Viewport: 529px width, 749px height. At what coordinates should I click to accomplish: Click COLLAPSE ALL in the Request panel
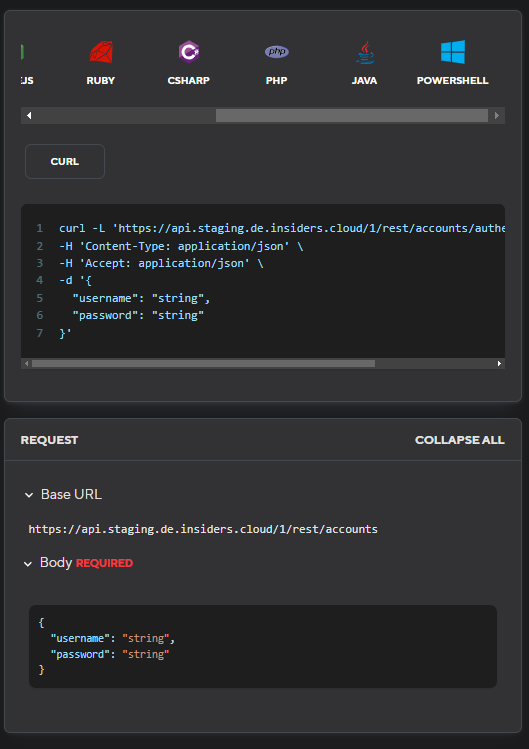(460, 440)
